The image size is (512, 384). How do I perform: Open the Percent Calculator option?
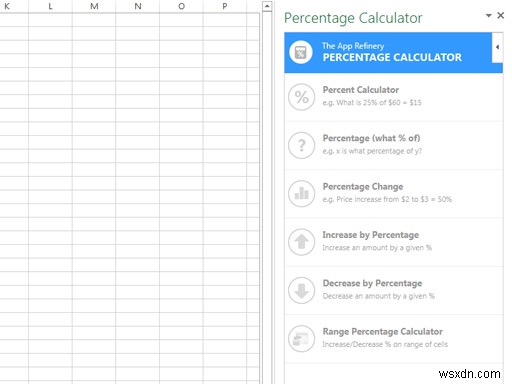pyautogui.click(x=393, y=97)
